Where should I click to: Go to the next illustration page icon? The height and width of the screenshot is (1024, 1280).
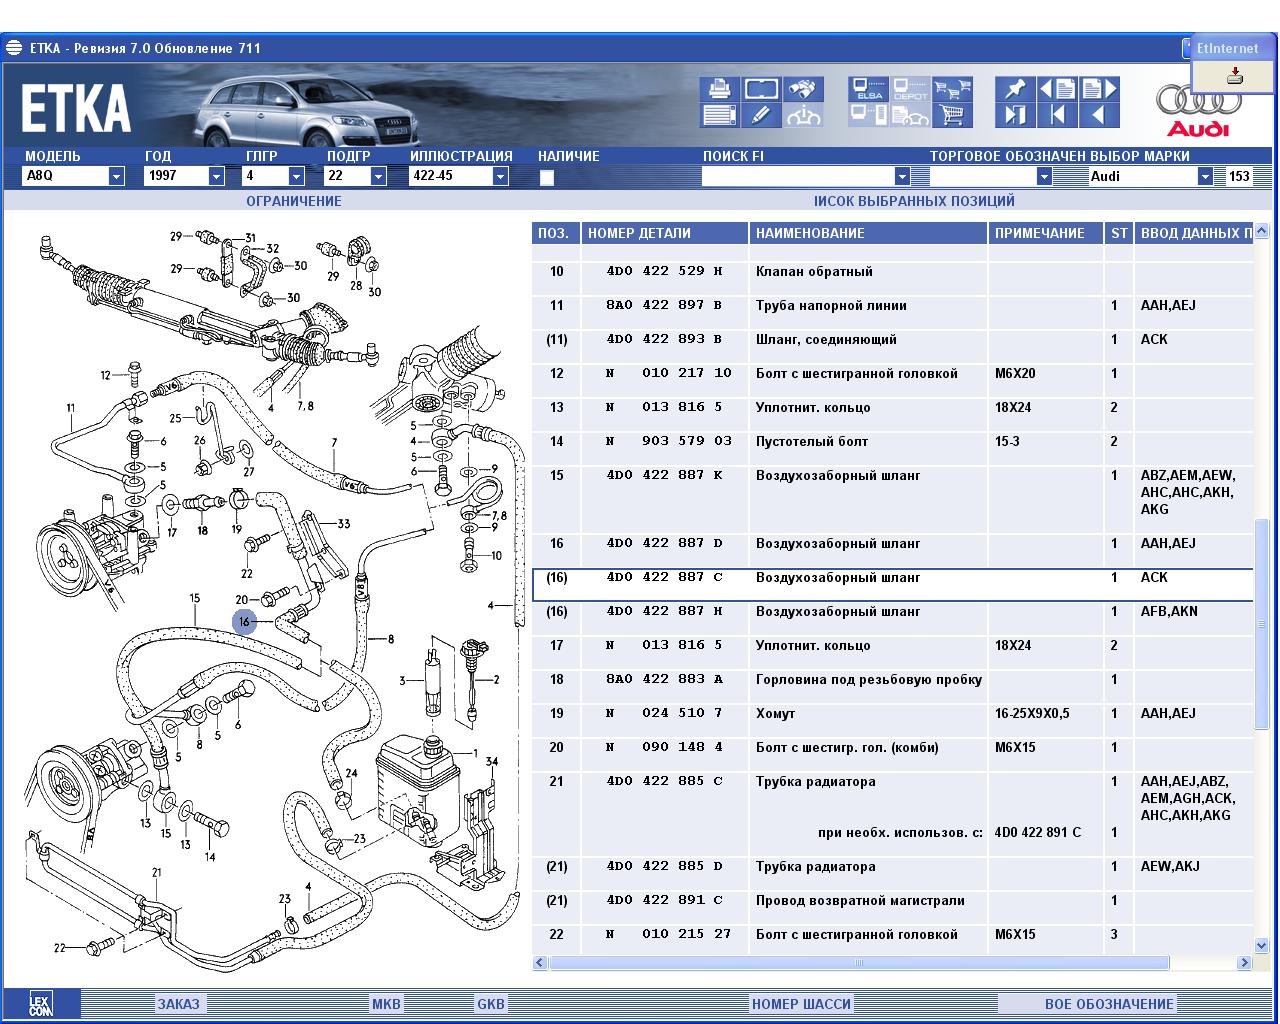(1098, 89)
